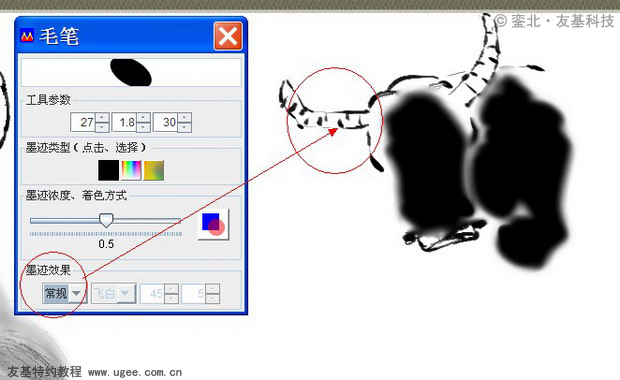Viewport: 620px width, 380px height.
Task: Click into the 30 parameter field
Action: point(166,122)
